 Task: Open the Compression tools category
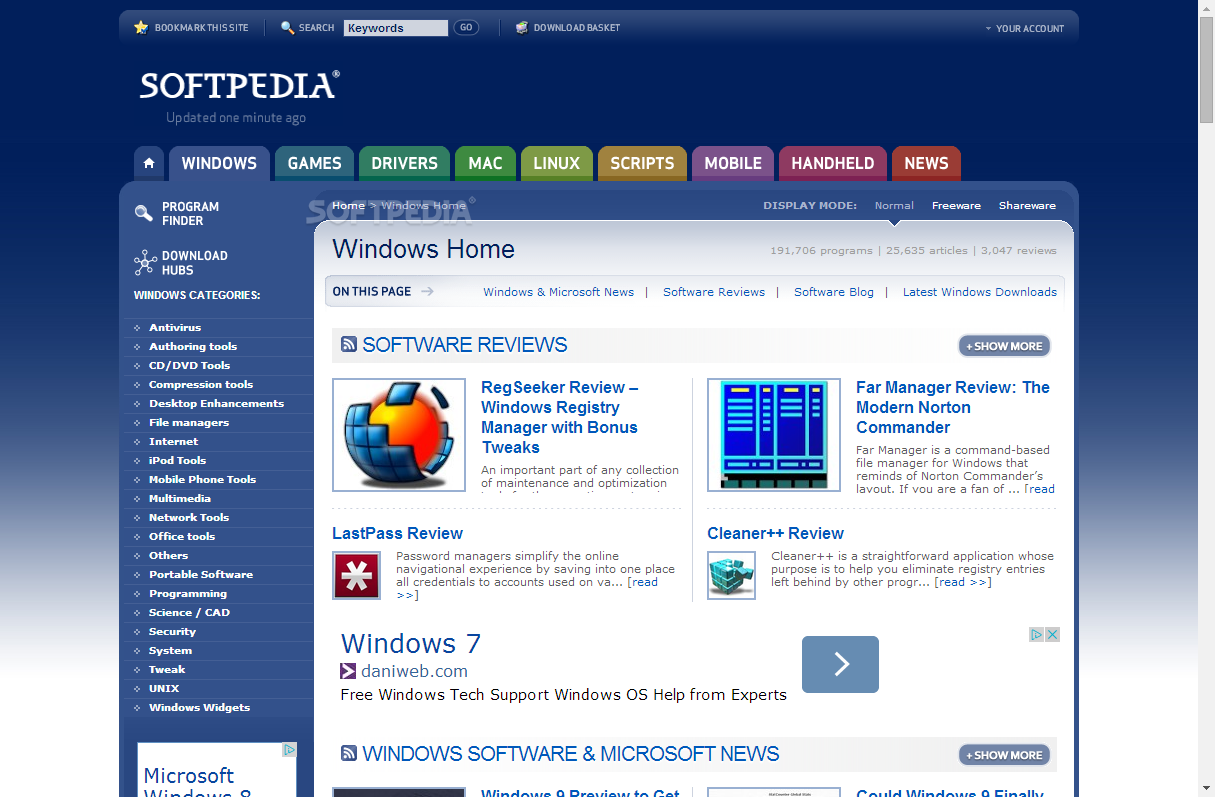point(201,384)
